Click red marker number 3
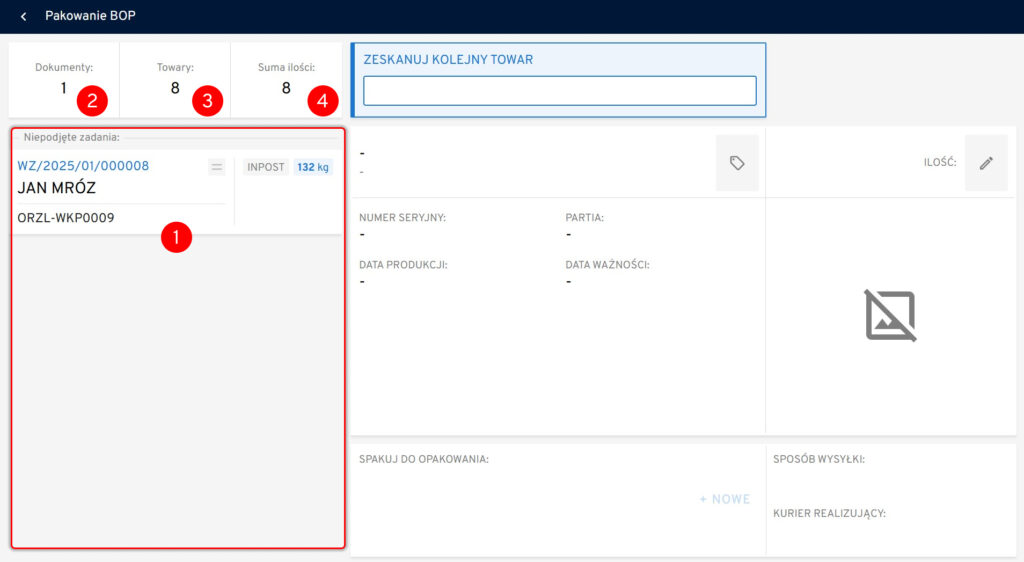This screenshot has height=562, width=1024. click(207, 100)
